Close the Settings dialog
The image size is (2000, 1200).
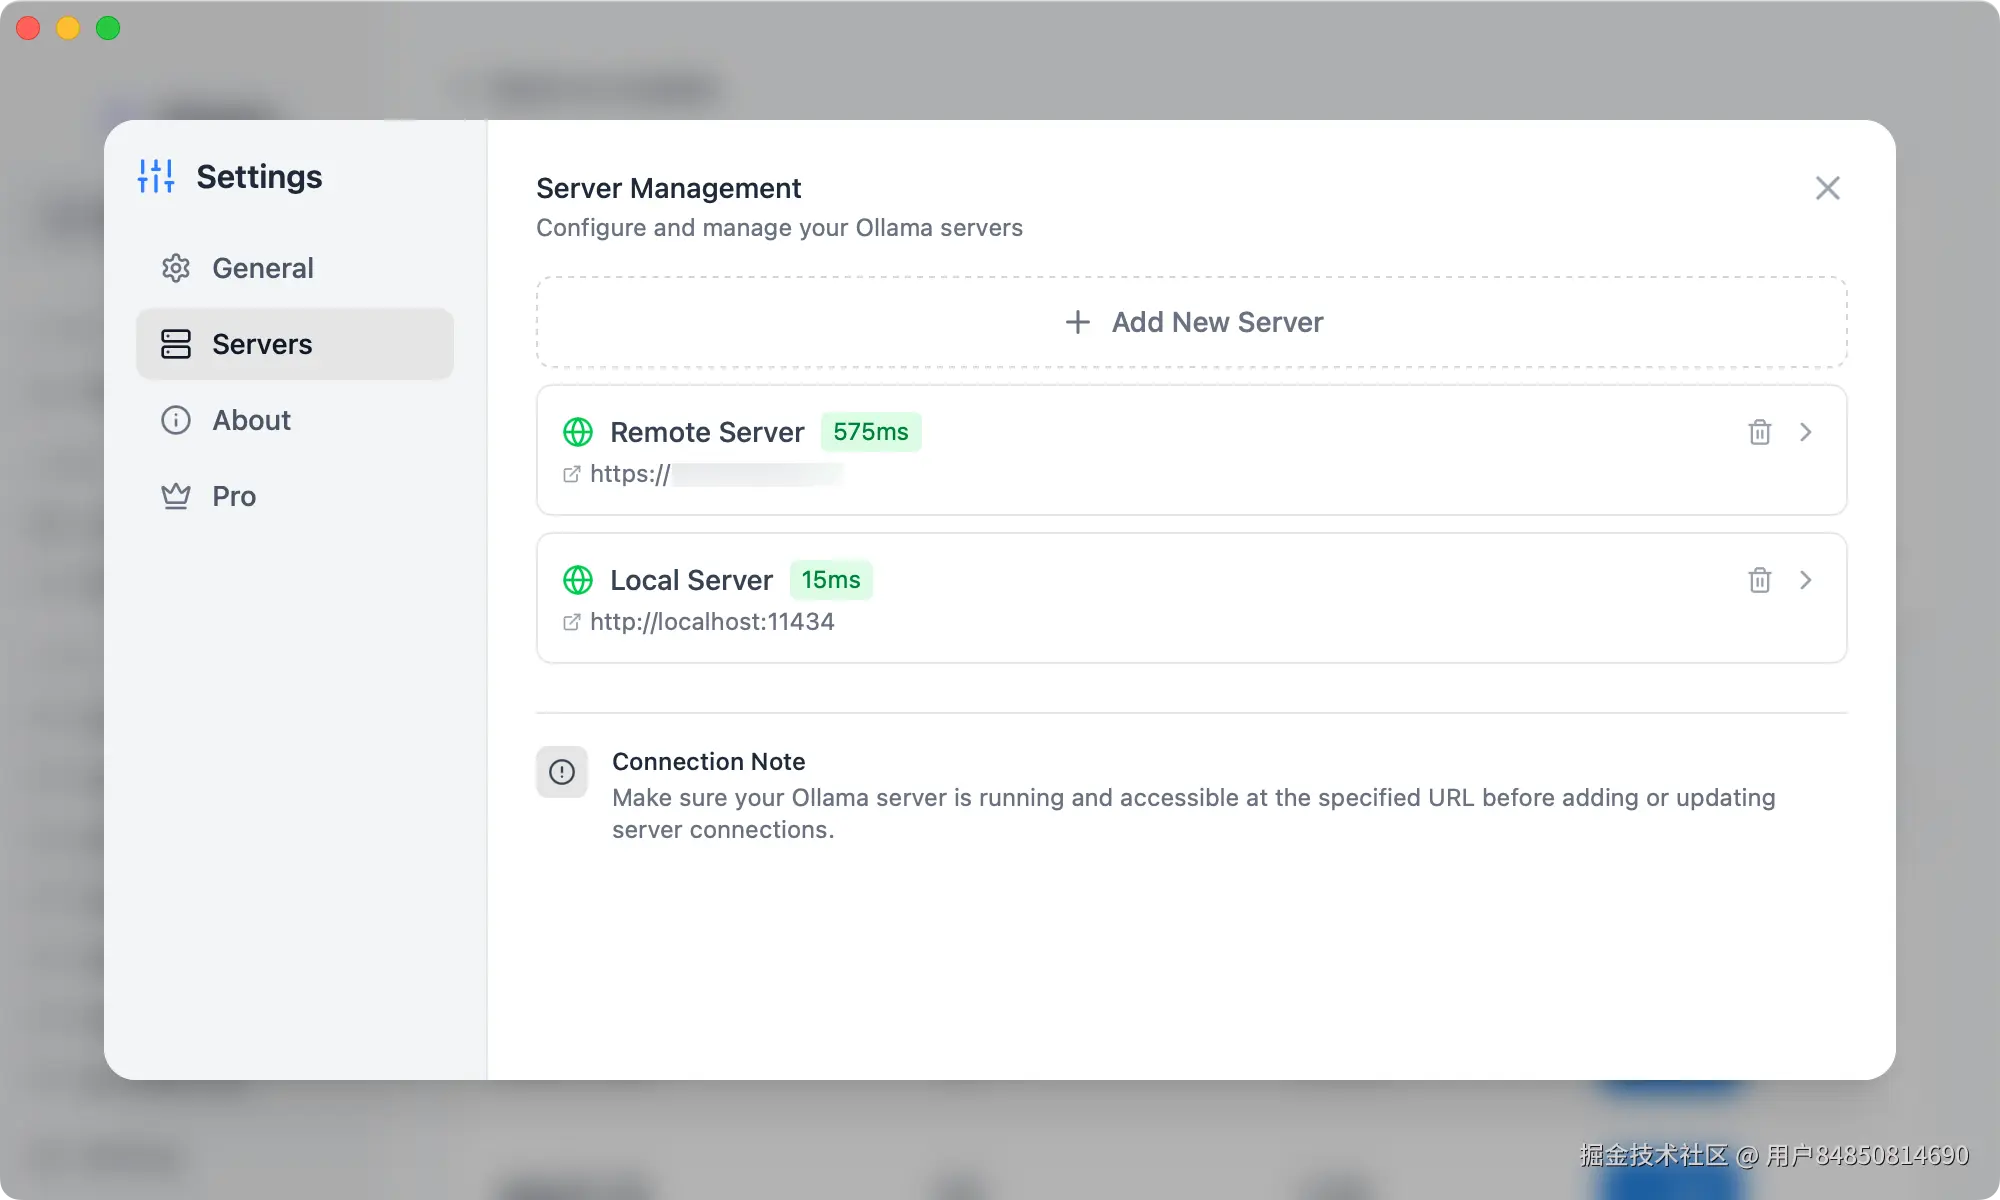1827,188
